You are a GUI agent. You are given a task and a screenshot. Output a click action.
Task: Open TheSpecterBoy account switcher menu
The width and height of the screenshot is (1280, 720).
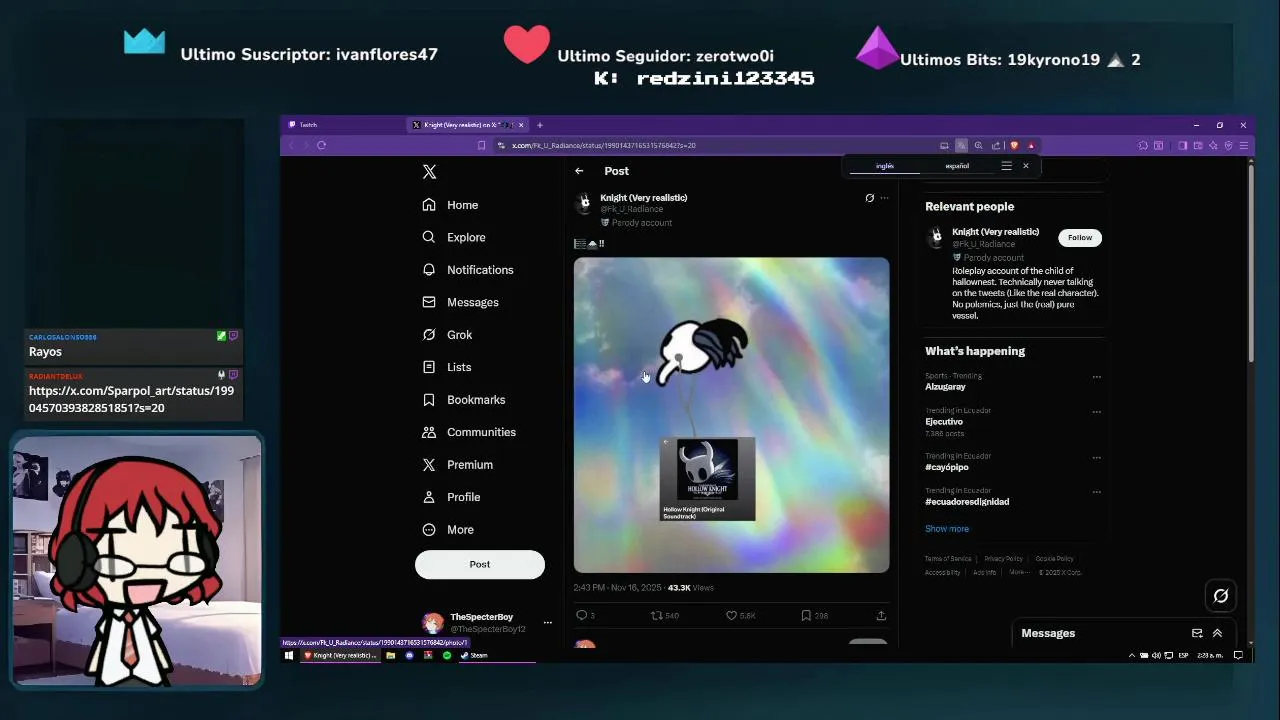tap(487, 623)
